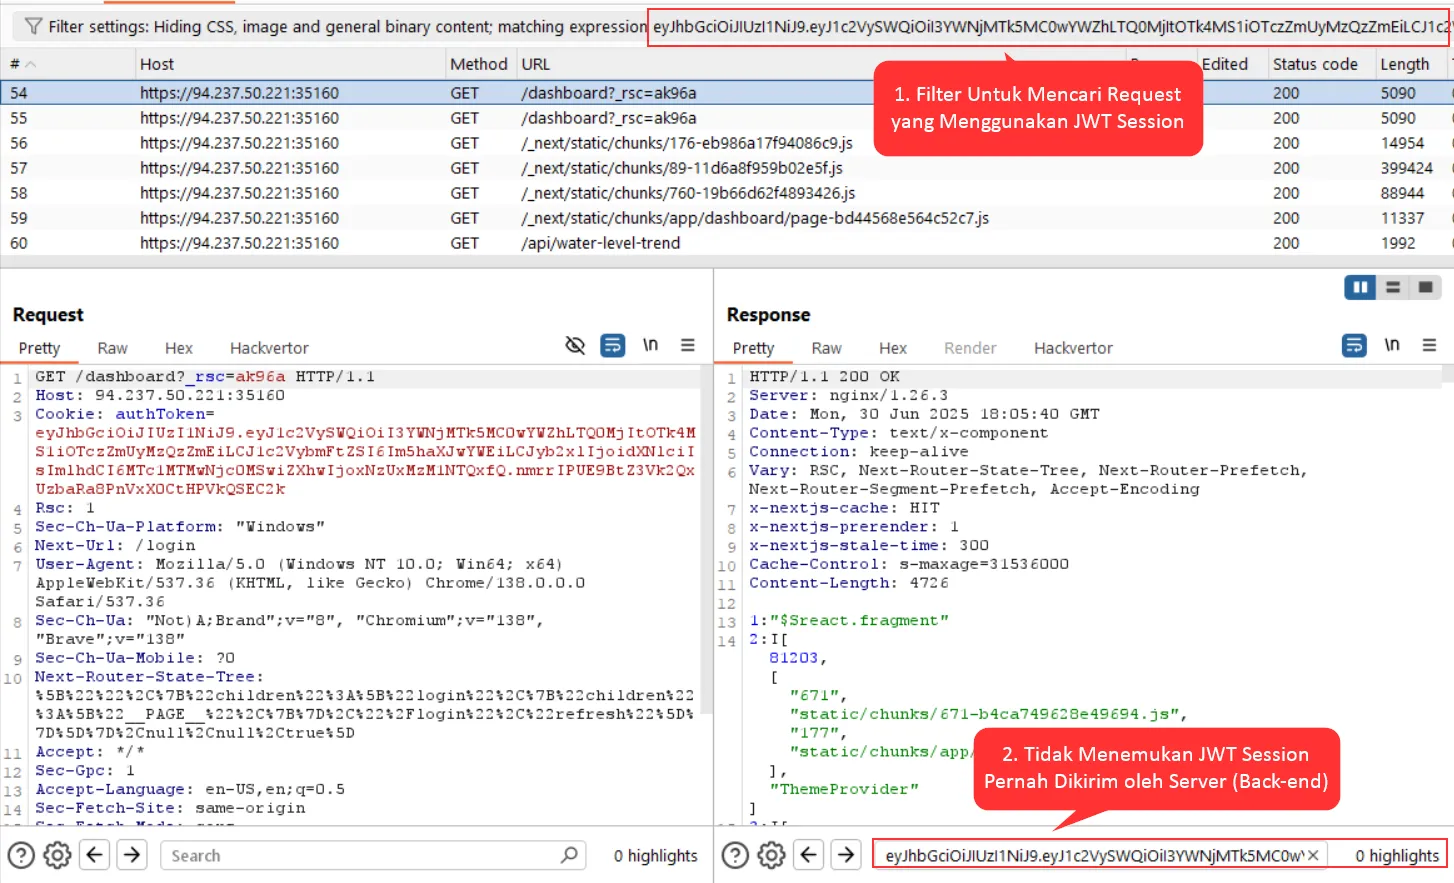Switch to top-bottom split layout icon
Image resolution: width=1454 pixels, height=883 pixels.
[x=1393, y=288]
